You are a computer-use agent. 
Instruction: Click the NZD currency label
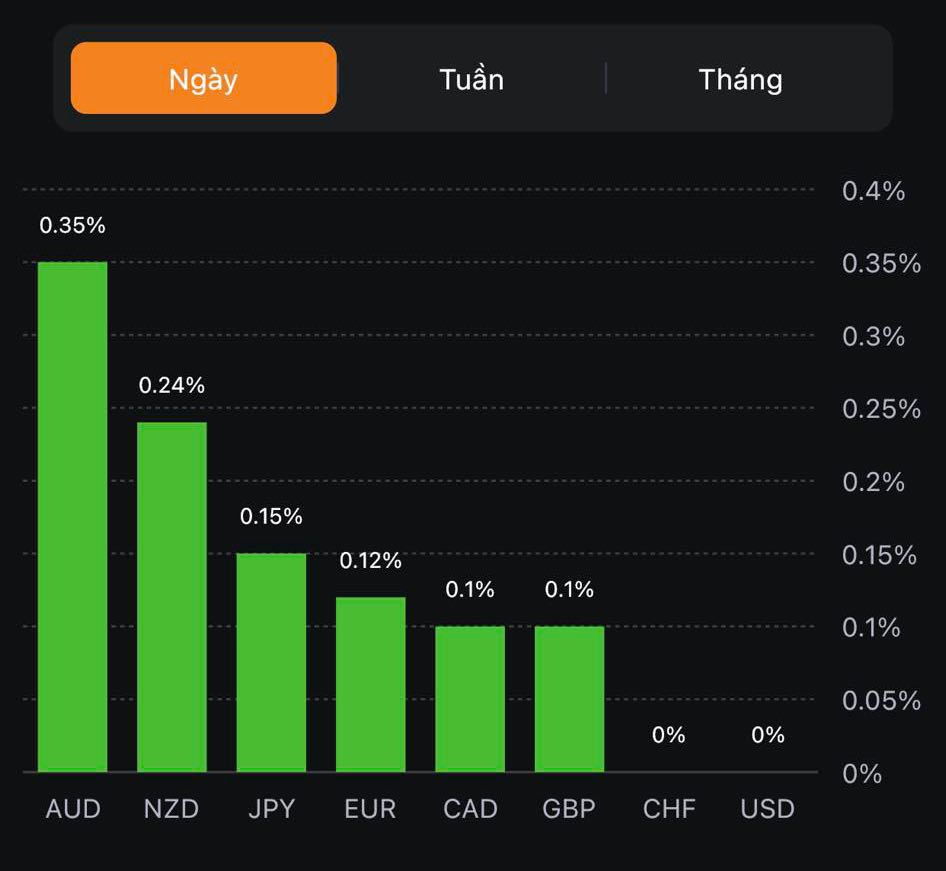tap(171, 809)
